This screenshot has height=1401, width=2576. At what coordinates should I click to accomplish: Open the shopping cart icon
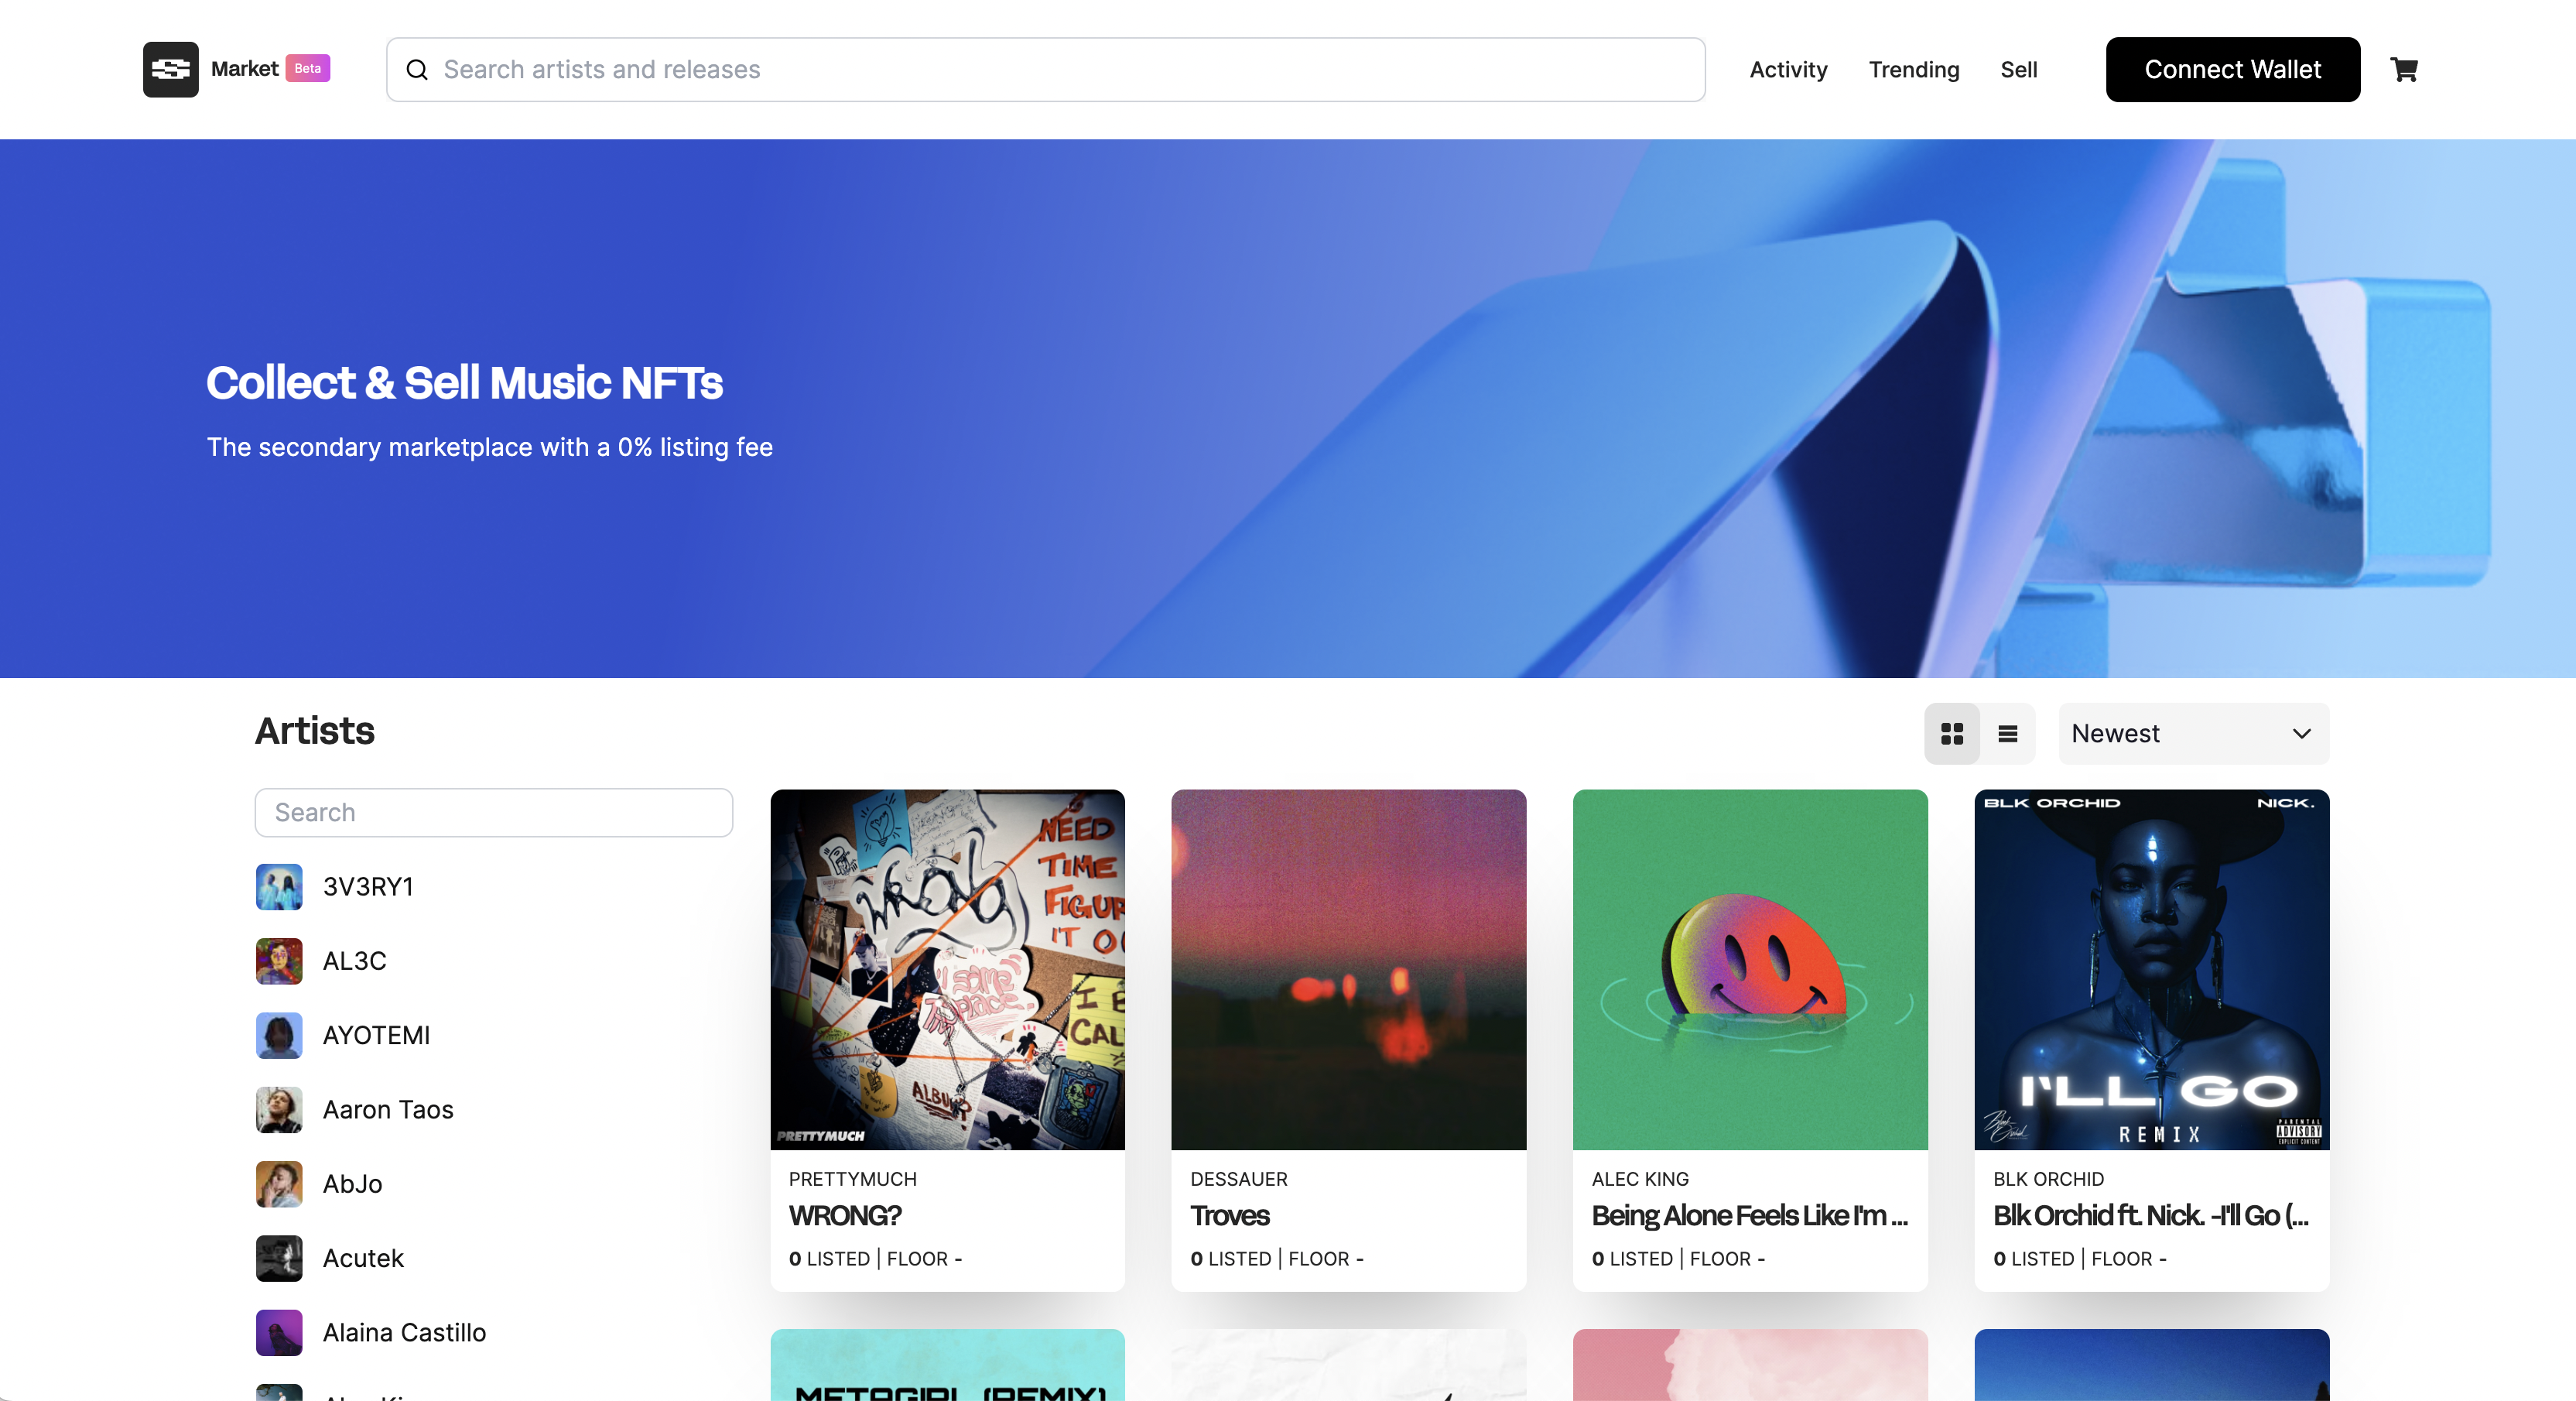click(2403, 69)
